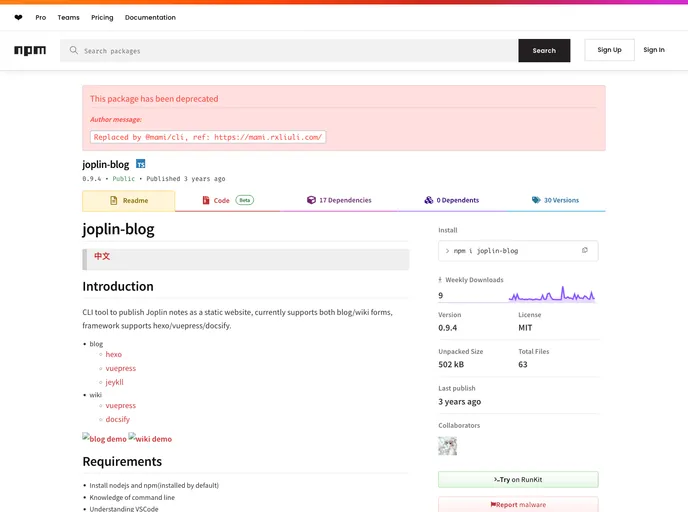This screenshot has height=512, width=688.
Task: Switch to the 17 Dependencies tab
Action: pyautogui.click(x=339, y=201)
